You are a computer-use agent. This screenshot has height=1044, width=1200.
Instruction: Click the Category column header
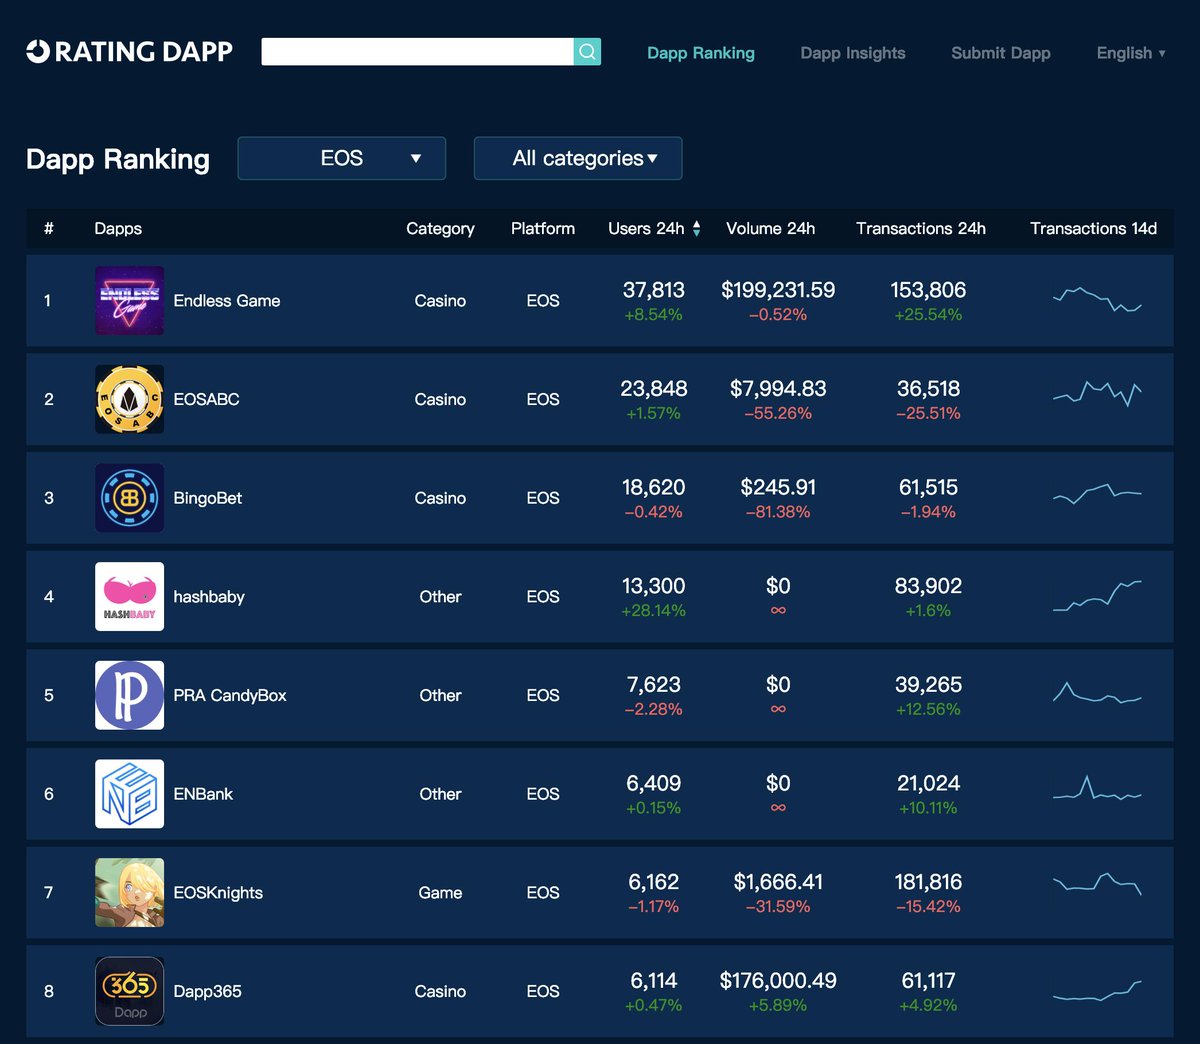[440, 229]
